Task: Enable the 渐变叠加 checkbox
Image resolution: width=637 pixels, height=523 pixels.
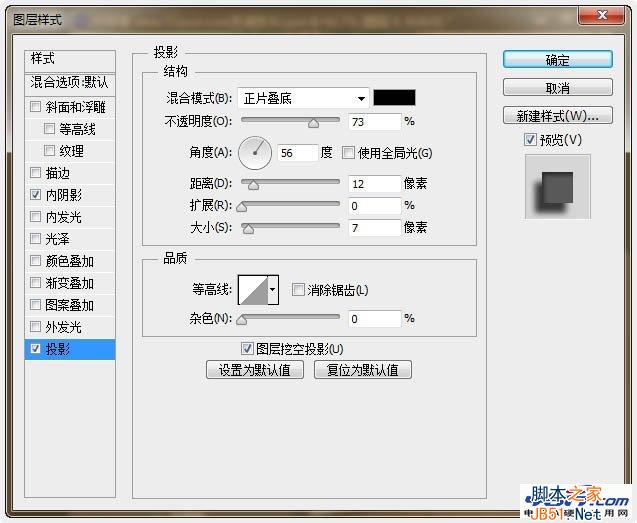Action: [x=35, y=282]
